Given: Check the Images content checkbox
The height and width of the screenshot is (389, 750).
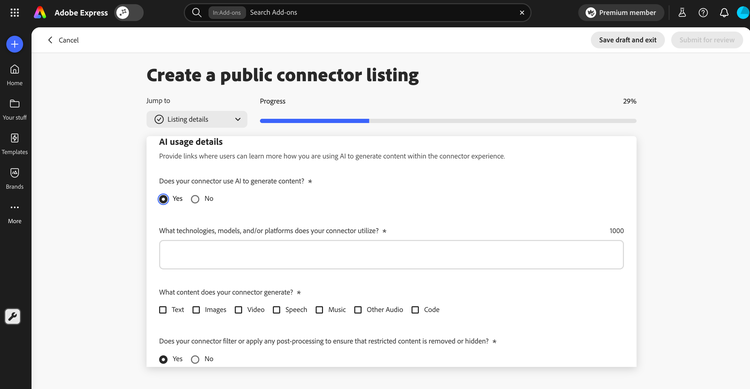Looking at the screenshot, I should [196, 310].
